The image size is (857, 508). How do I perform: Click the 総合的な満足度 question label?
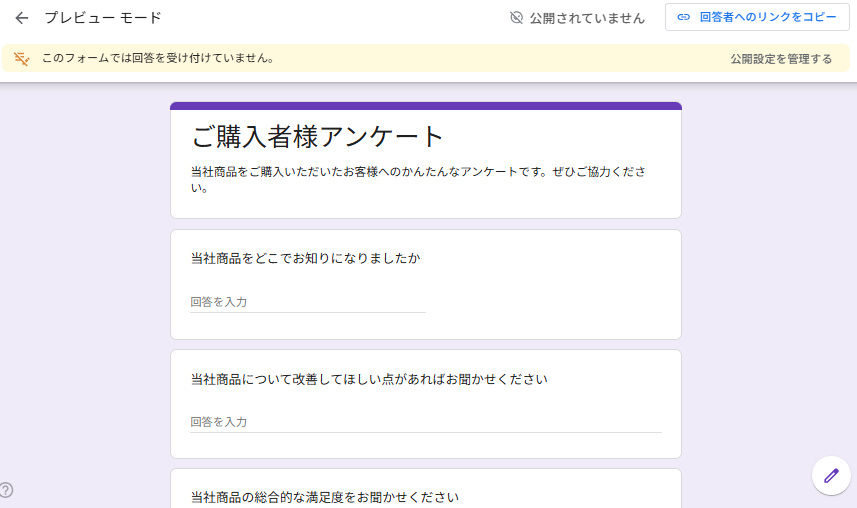(324, 497)
